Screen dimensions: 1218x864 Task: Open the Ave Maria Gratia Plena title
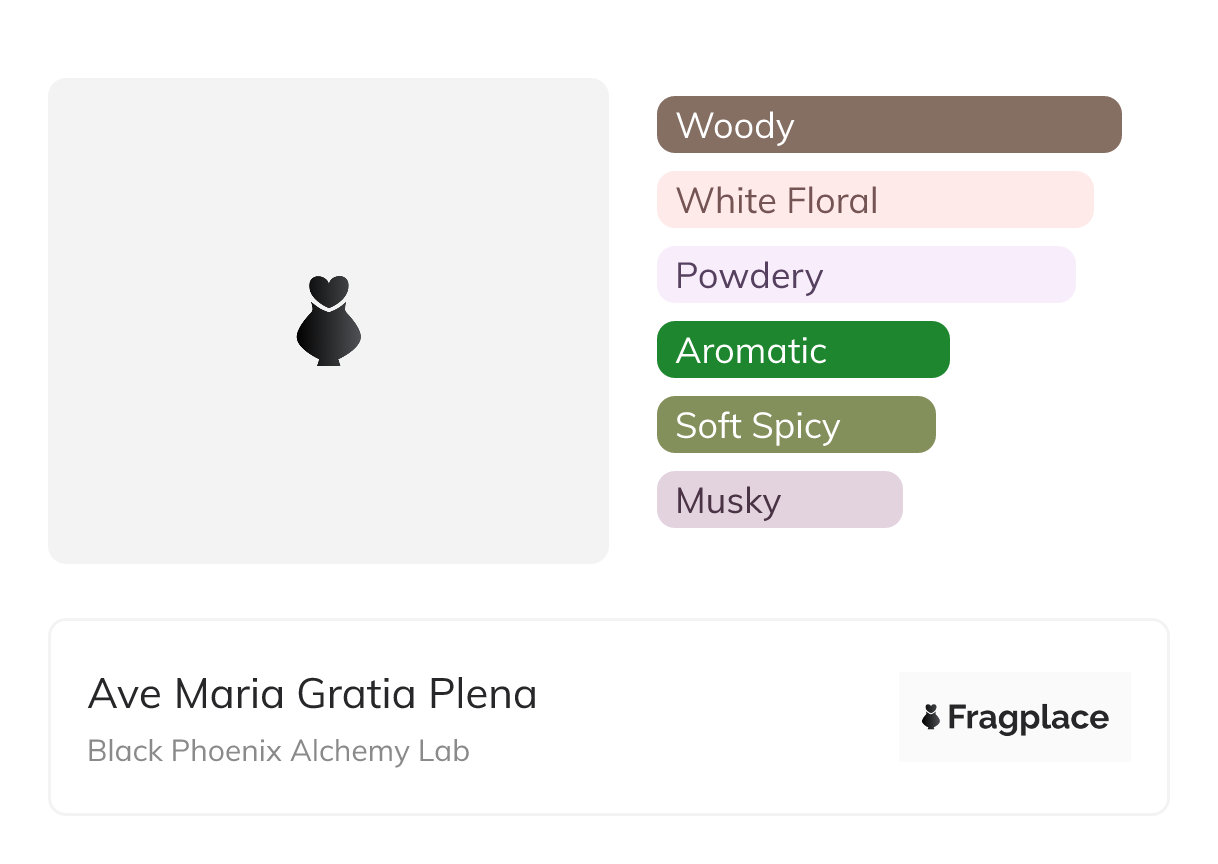tap(312, 694)
